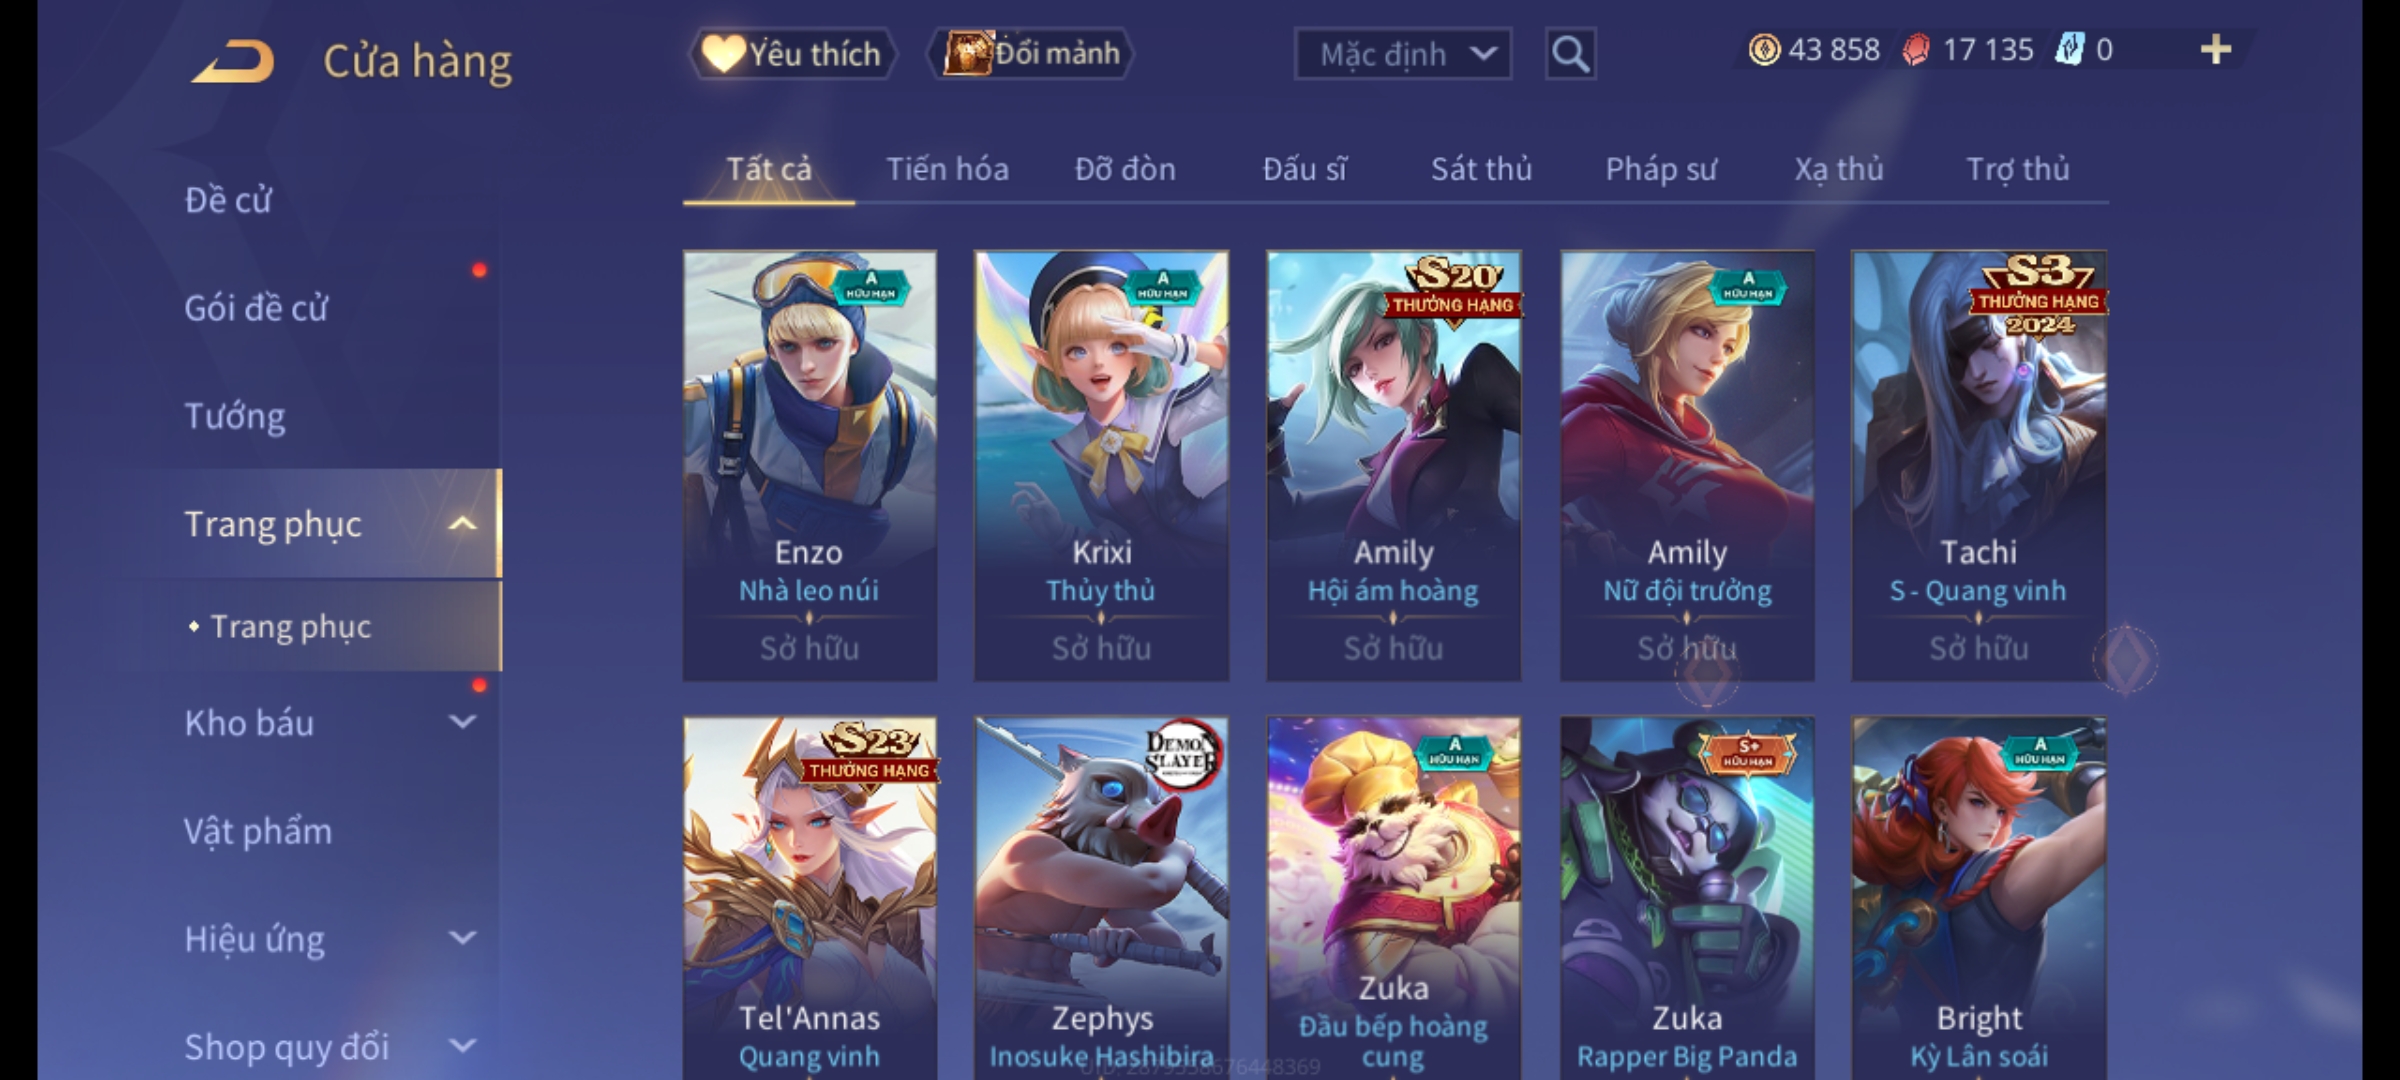This screenshot has height=1080, width=2400.
Task: Click the red ruby currency icon
Action: pos(1916,50)
